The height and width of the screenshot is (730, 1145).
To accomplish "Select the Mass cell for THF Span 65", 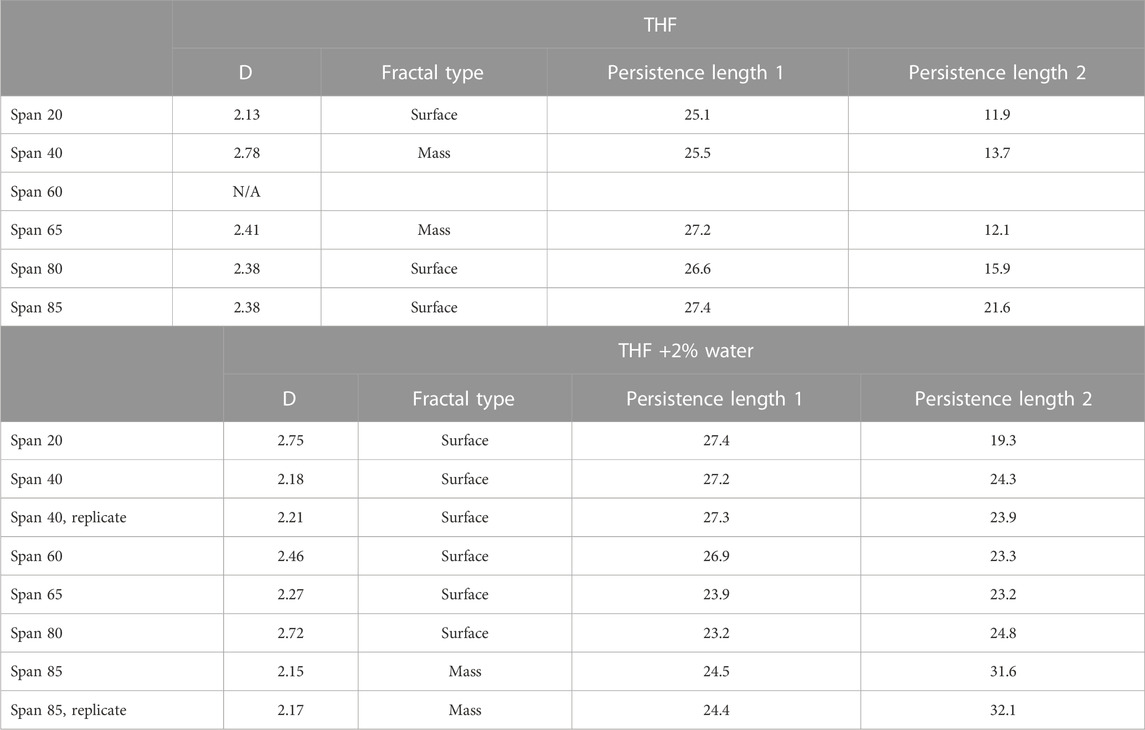I will point(434,230).
